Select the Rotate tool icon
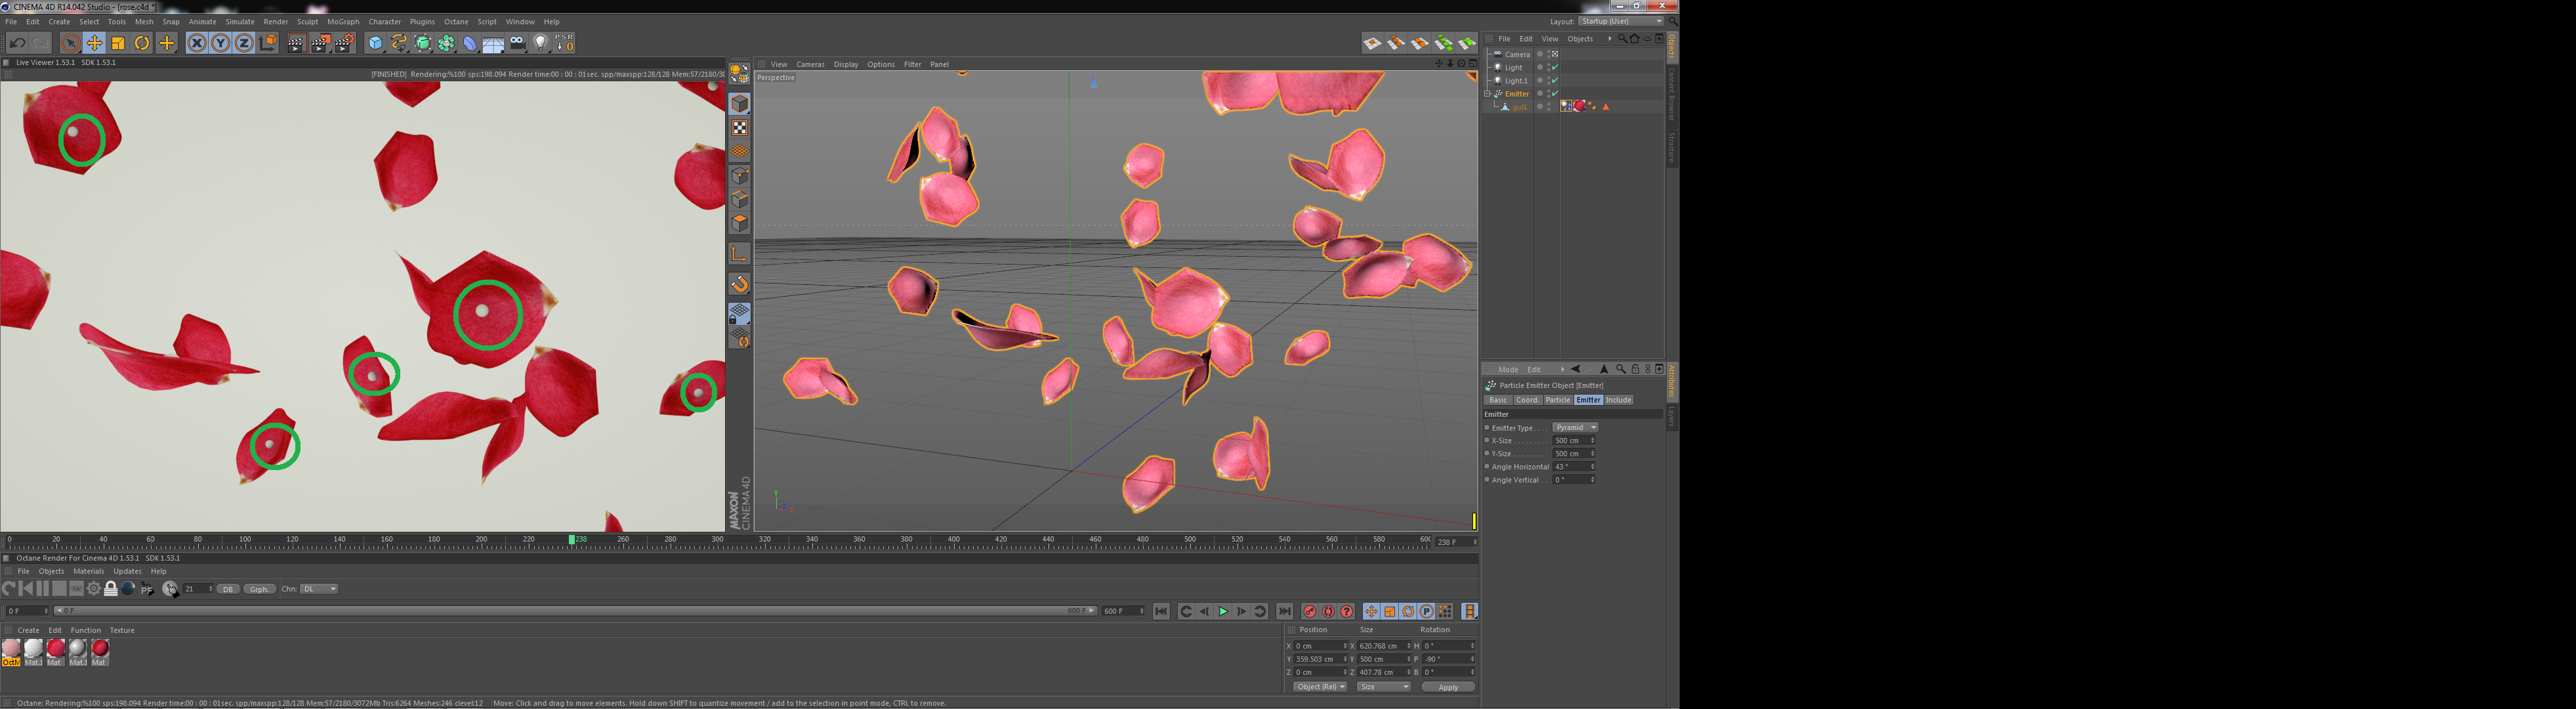This screenshot has height=709, width=2576. point(142,43)
